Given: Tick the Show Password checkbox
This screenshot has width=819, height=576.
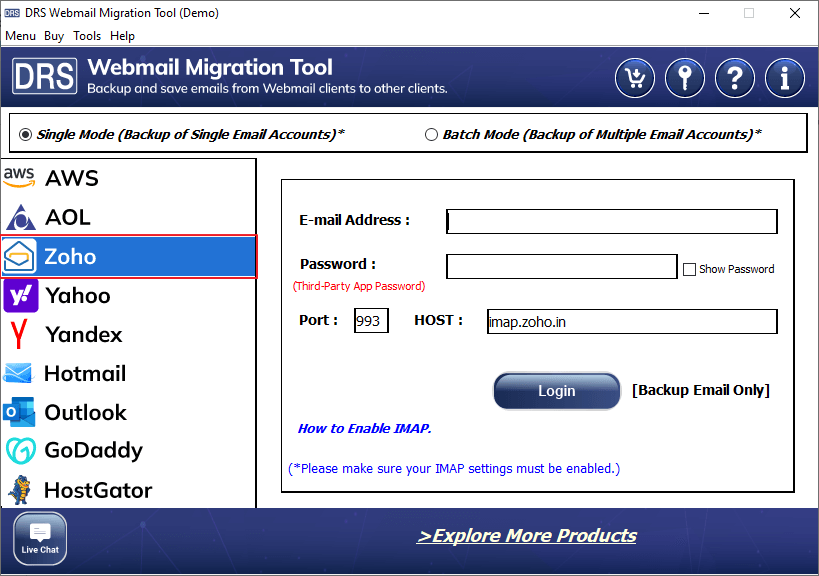Looking at the screenshot, I should coord(689,269).
